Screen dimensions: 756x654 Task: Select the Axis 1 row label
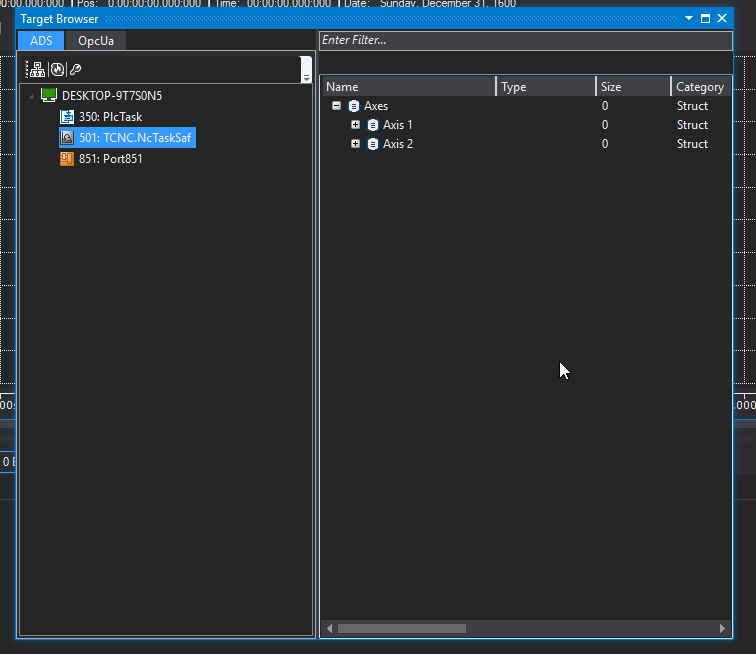[398, 125]
